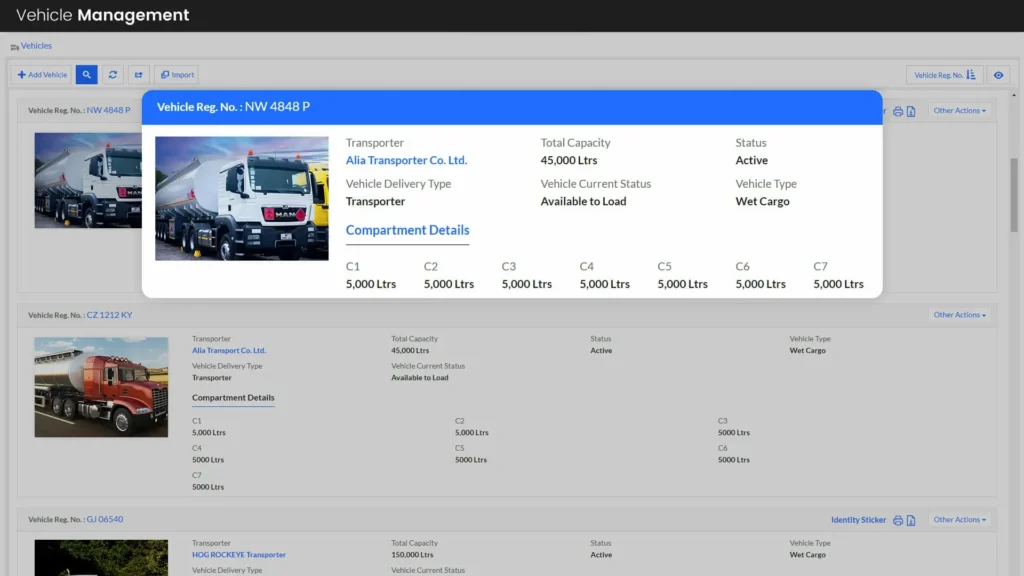Print identity sticker for vehicle NW 4848 P
The image size is (1024, 576).
point(898,112)
